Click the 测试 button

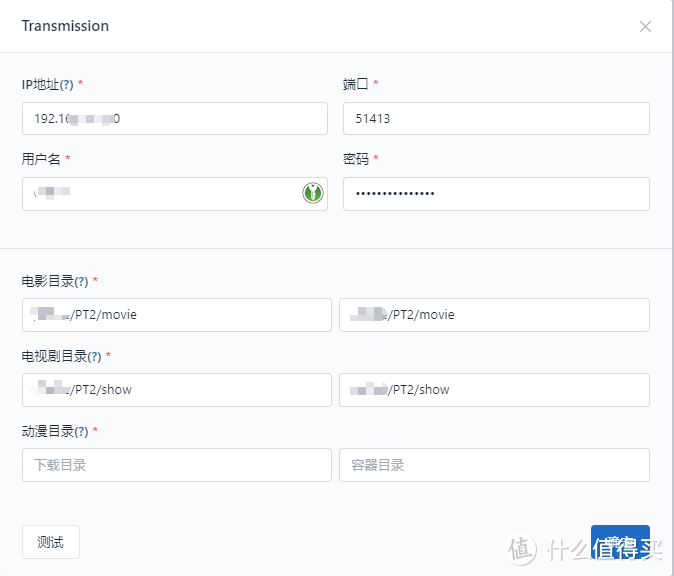pos(51,542)
